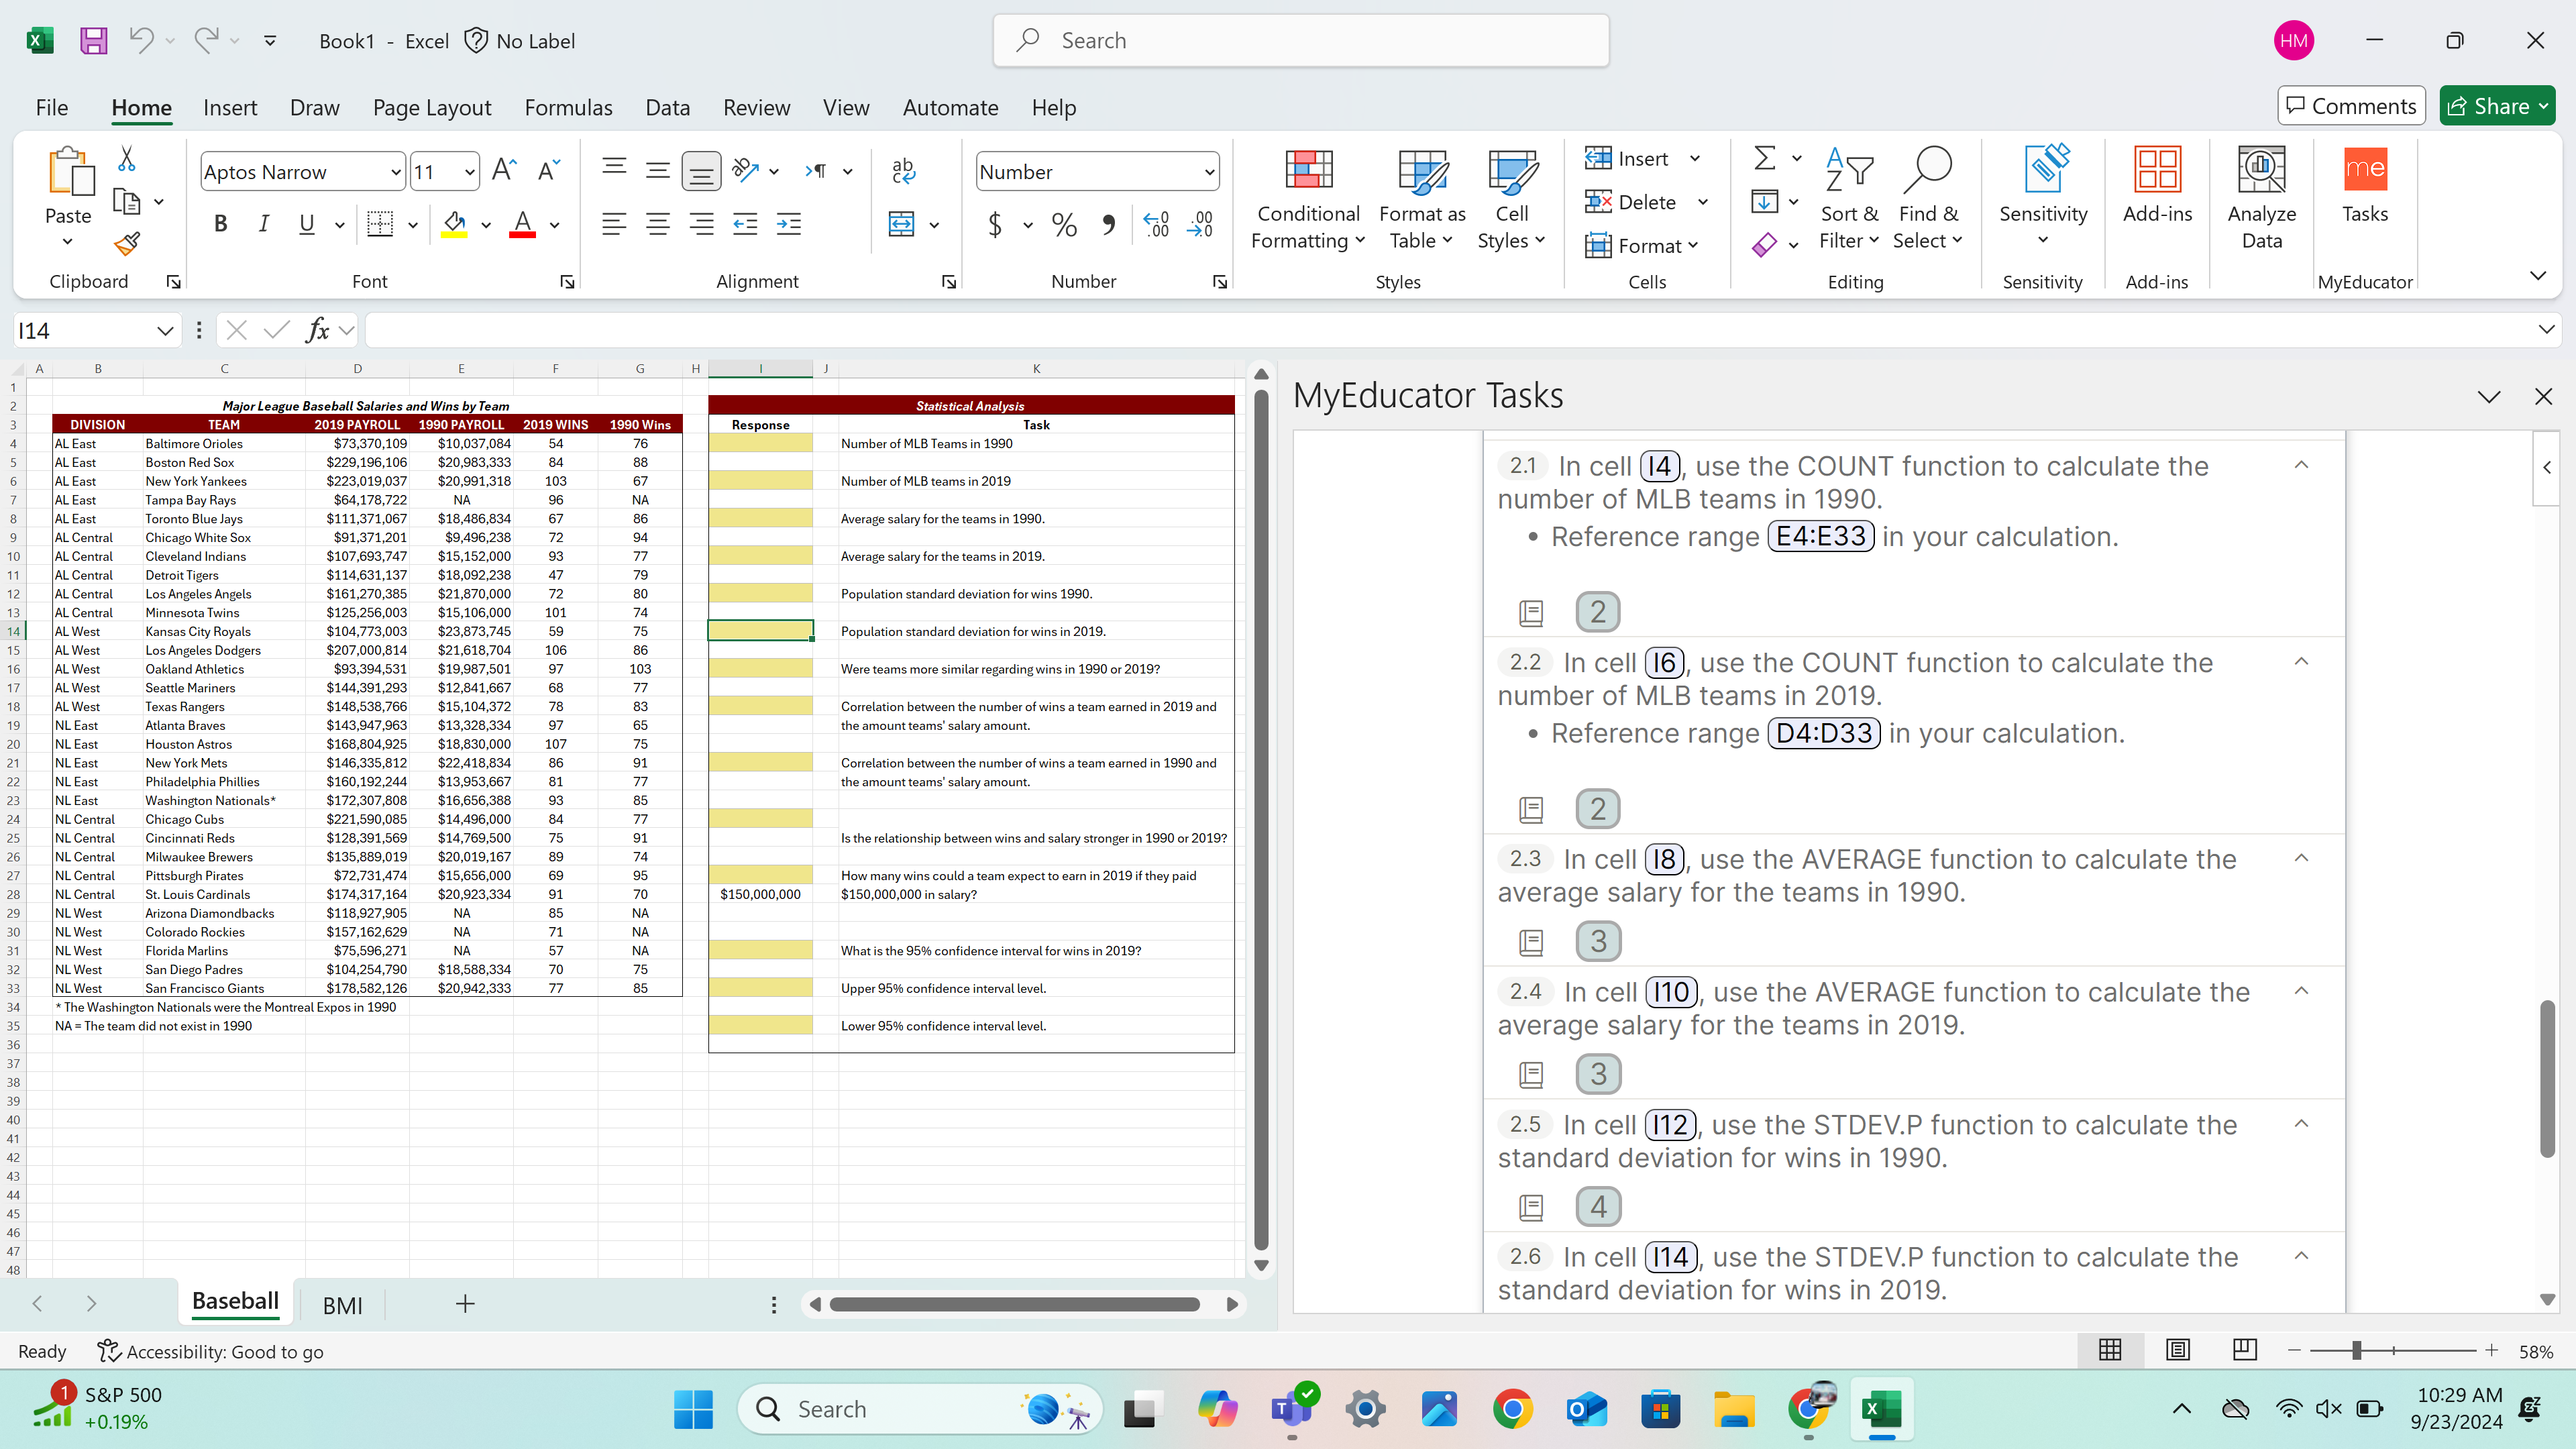Viewport: 2576px width, 1449px height.
Task: Collapse task 2.1 in MyEducator panel
Action: [2302, 464]
